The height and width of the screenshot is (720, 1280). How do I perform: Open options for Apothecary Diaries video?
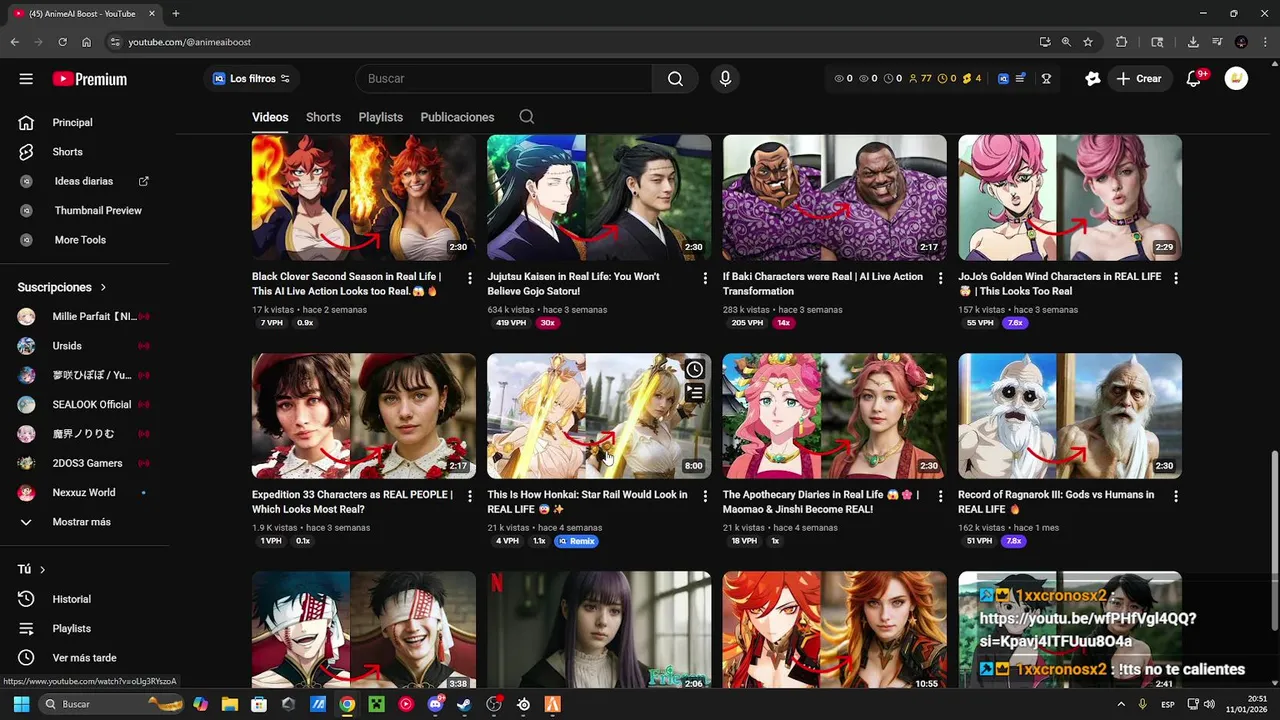pyautogui.click(x=940, y=497)
